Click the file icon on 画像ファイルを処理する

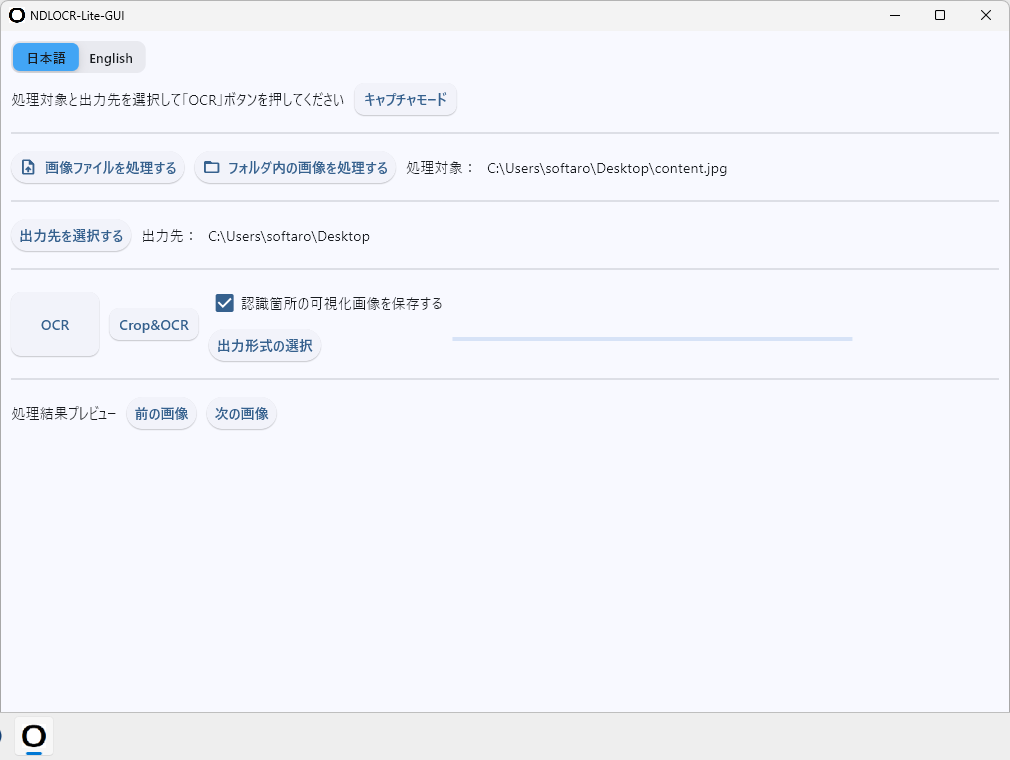tap(28, 168)
